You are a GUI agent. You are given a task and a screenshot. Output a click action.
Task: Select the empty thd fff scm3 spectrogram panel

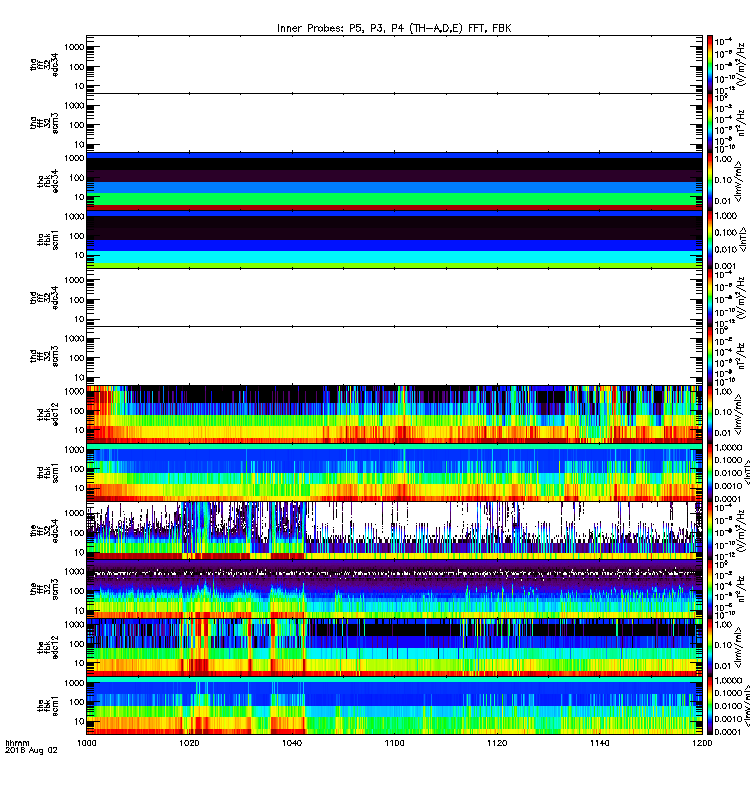(x=394, y=356)
